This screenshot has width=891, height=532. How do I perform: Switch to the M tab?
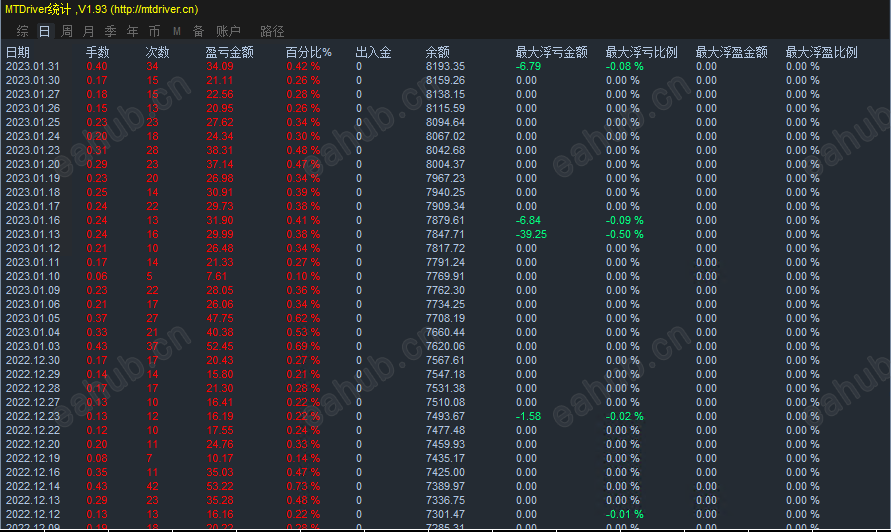coord(177,31)
